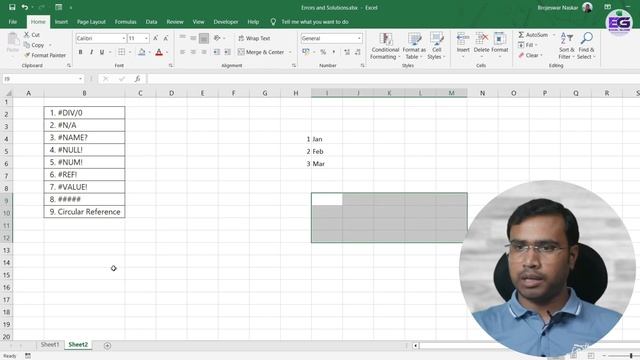Cut the selected cells
Image resolution: width=640 pixels, height=360 pixels.
(32, 35)
